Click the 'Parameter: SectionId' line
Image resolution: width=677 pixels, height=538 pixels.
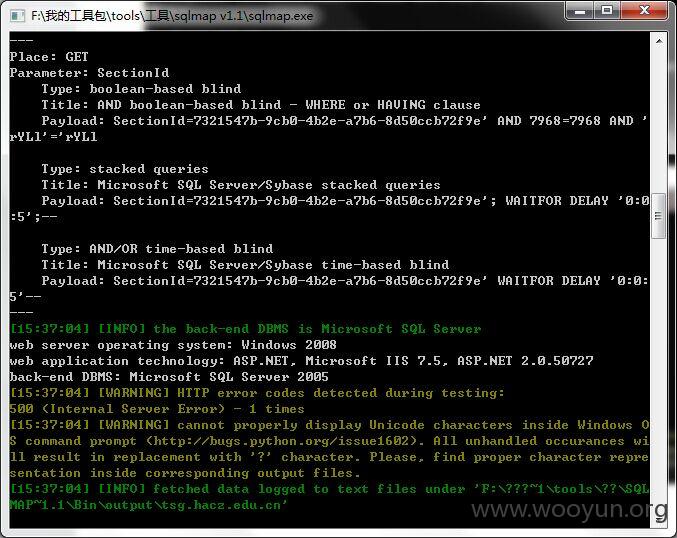click(89, 73)
